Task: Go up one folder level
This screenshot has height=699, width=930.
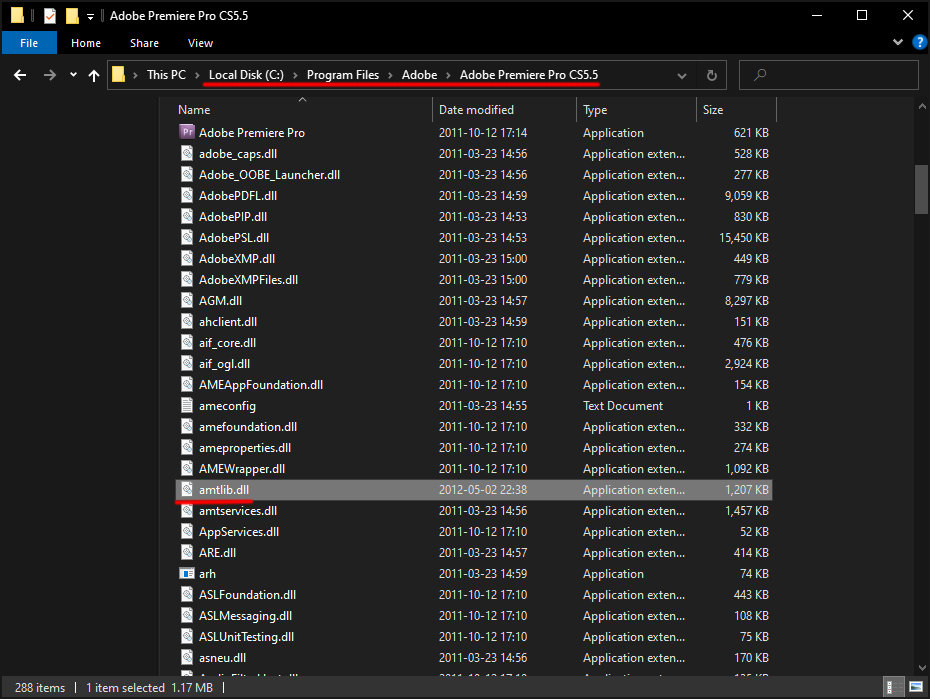Action: pos(94,75)
